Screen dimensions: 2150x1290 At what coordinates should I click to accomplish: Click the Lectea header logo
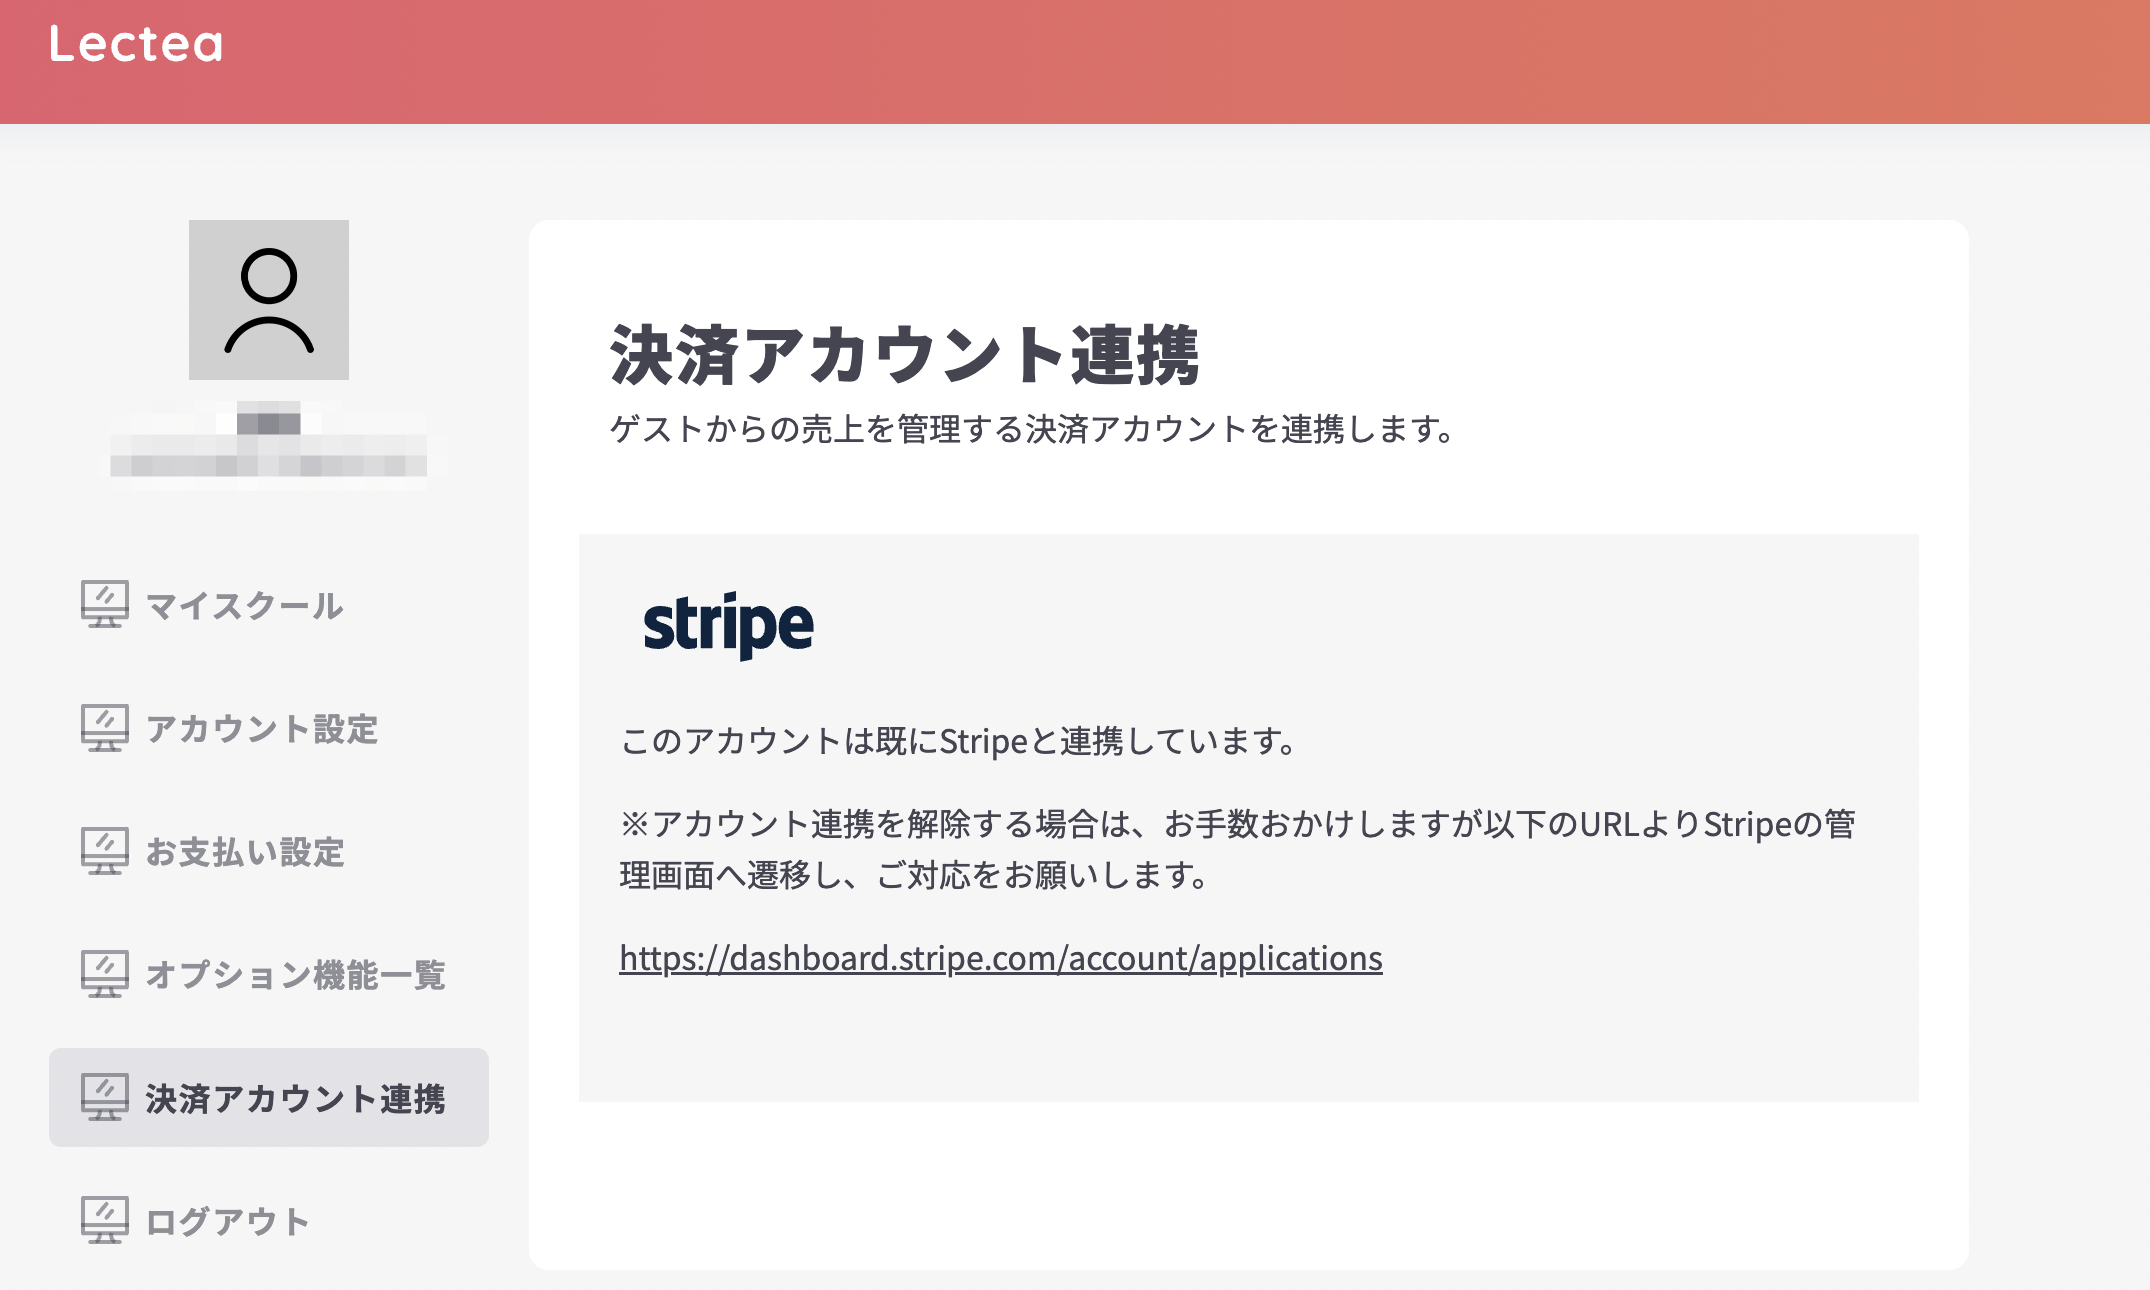pos(135,44)
